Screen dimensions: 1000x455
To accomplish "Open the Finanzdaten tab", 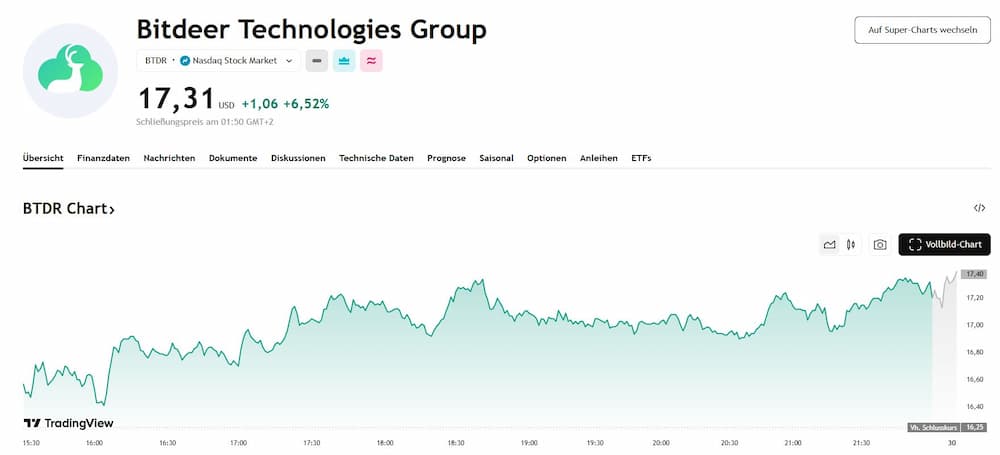I will [103, 158].
